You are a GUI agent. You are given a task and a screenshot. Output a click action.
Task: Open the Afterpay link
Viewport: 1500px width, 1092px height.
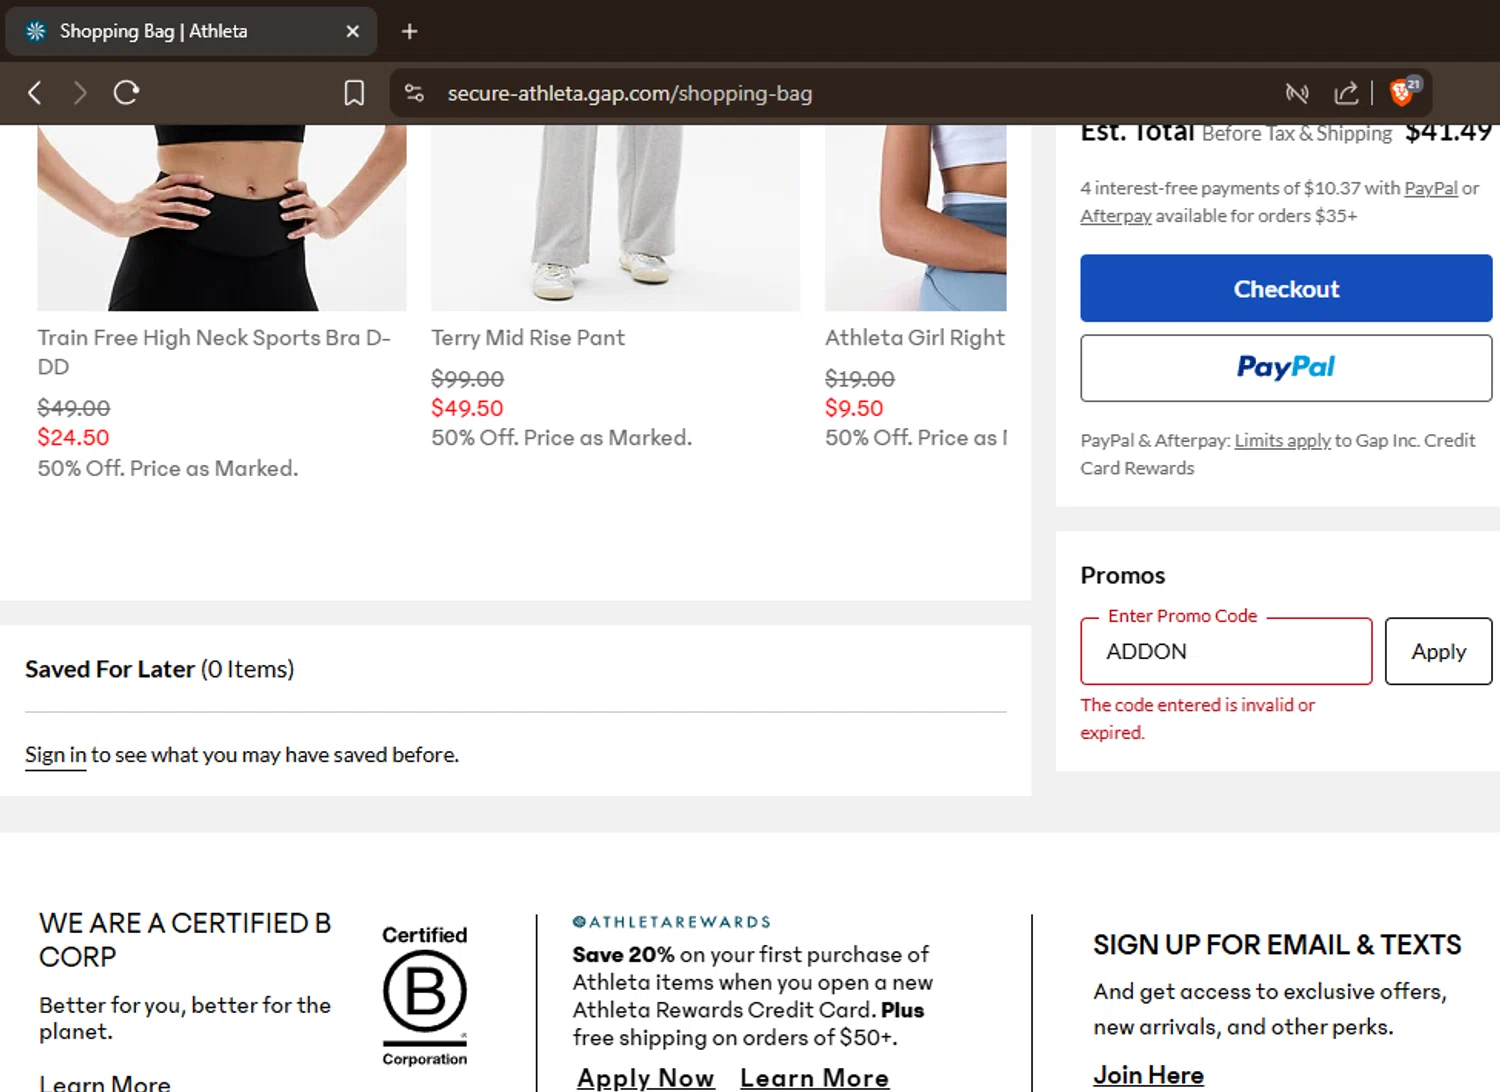pos(1116,216)
